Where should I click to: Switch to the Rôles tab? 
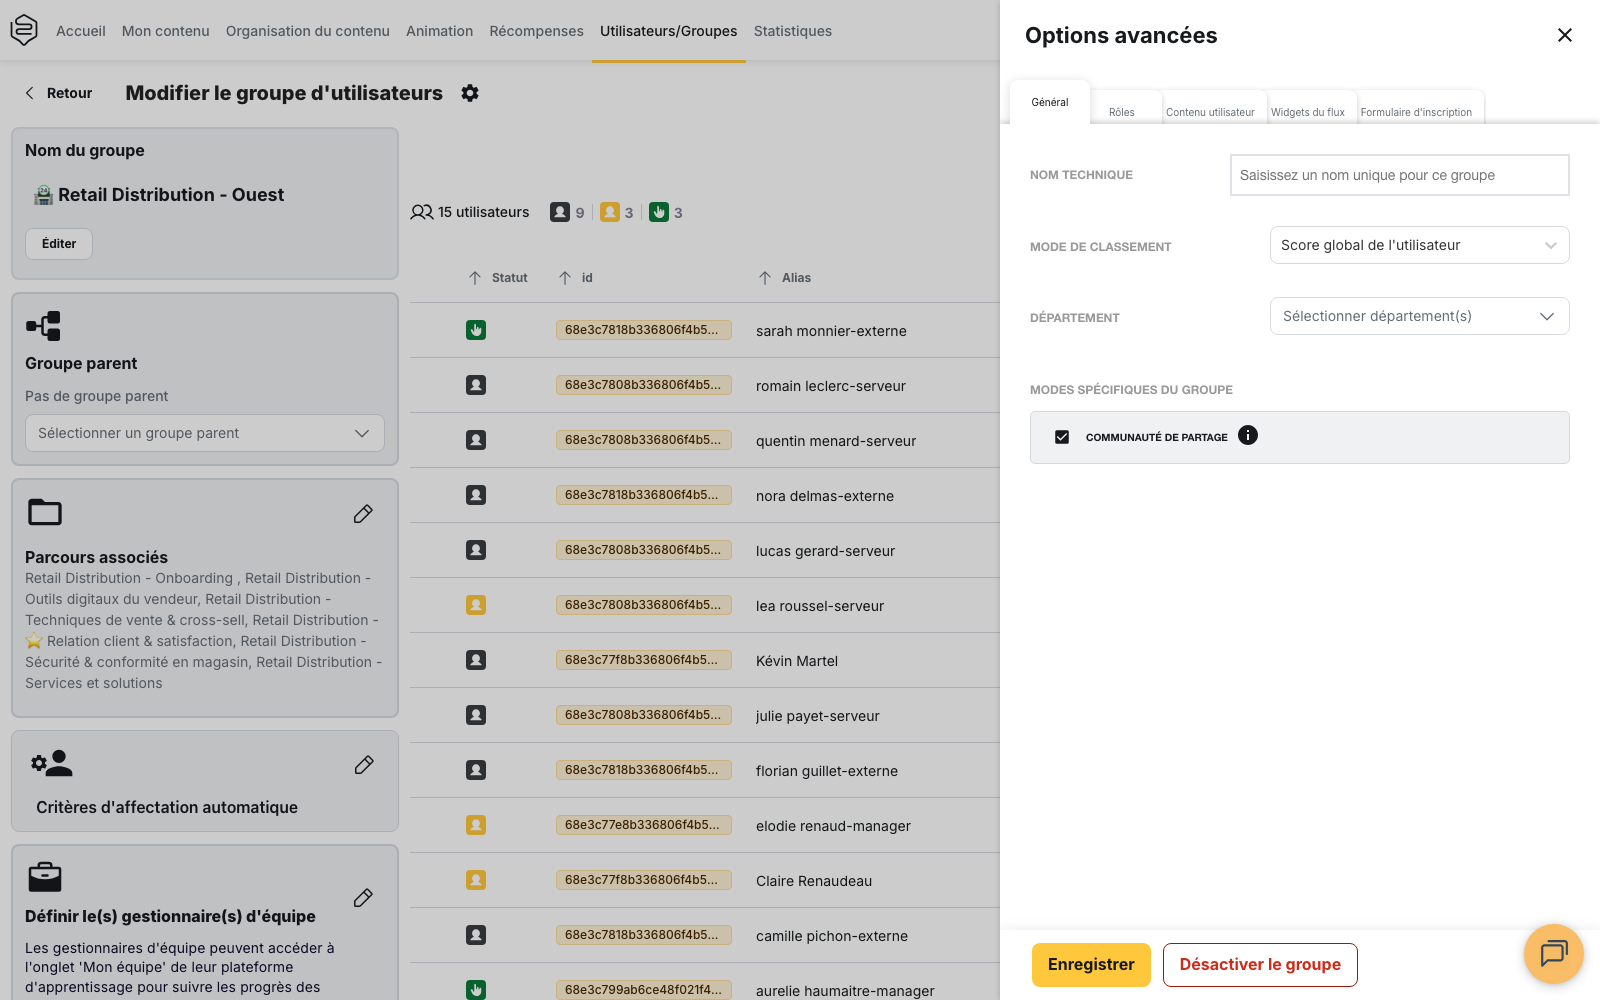pos(1122,112)
